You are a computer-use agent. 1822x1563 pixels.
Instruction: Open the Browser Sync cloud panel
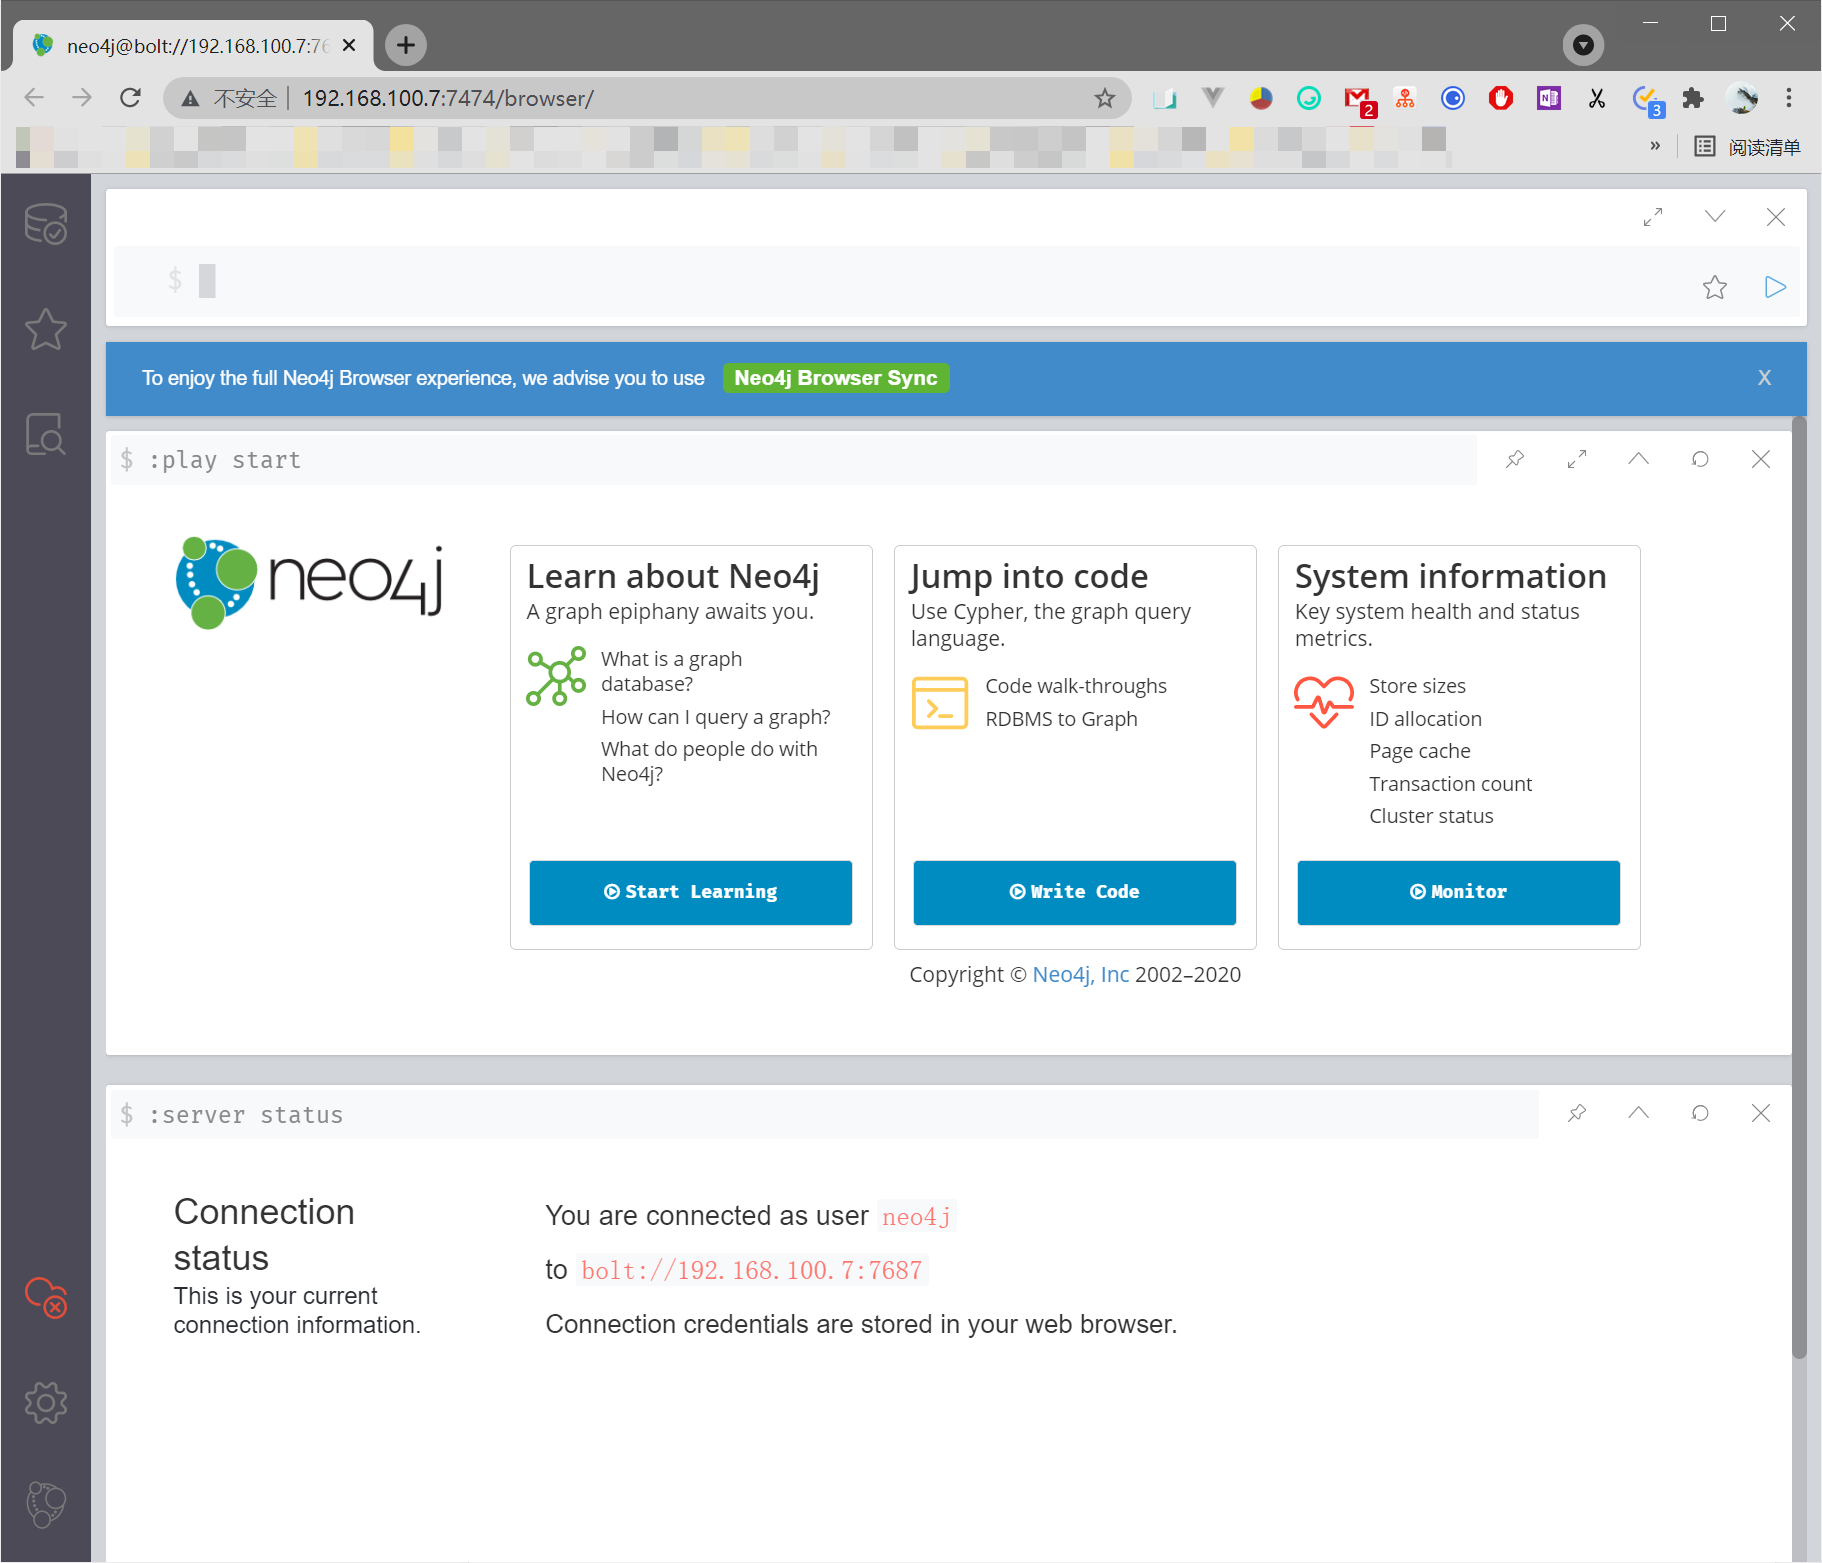pyautogui.click(x=46, y=1297)
